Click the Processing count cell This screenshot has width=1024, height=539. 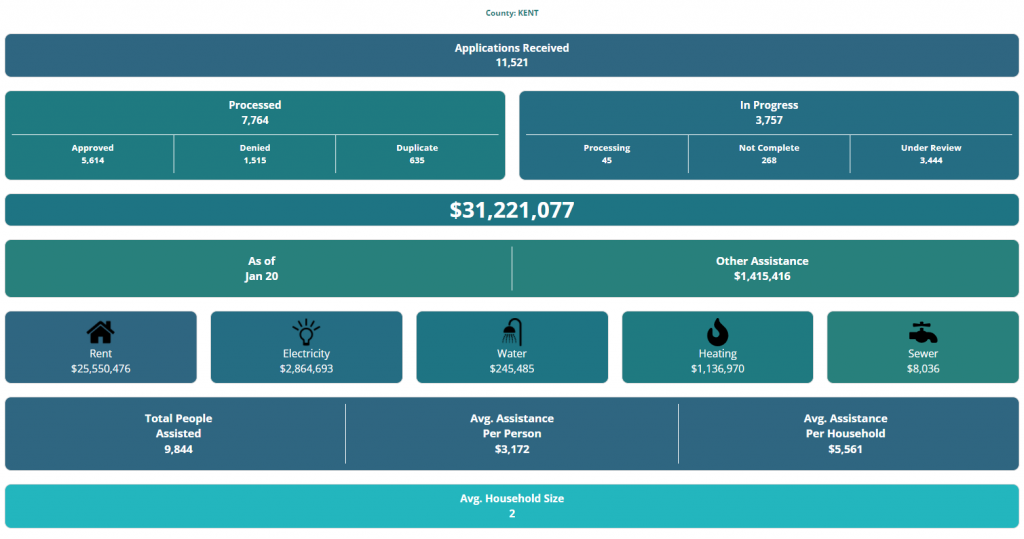tap(607, 154)
